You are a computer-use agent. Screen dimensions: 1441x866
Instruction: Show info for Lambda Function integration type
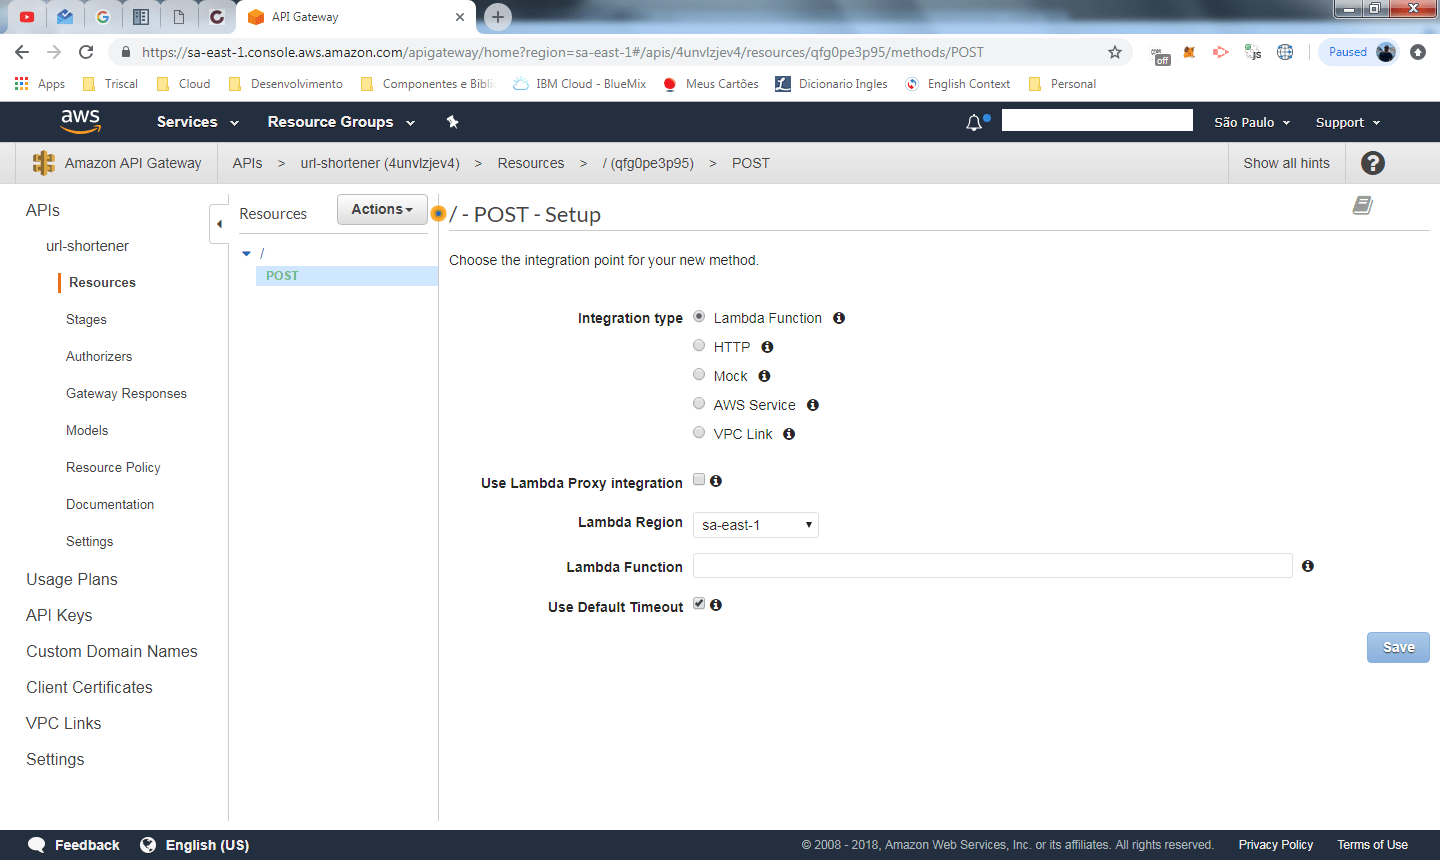(839, 318)
